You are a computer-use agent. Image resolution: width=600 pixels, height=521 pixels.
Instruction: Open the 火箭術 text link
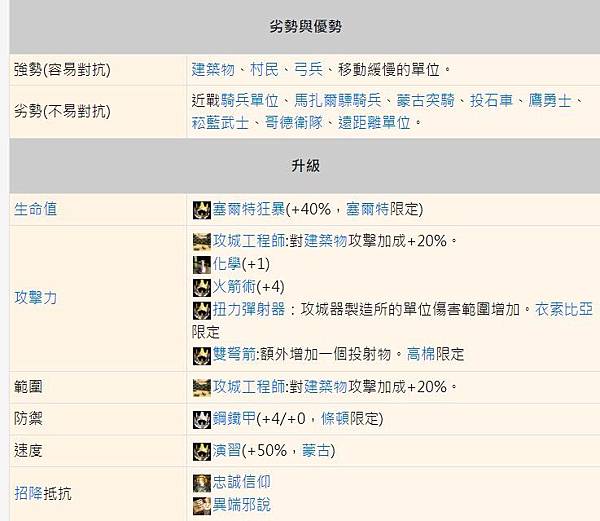click(234, 287)
